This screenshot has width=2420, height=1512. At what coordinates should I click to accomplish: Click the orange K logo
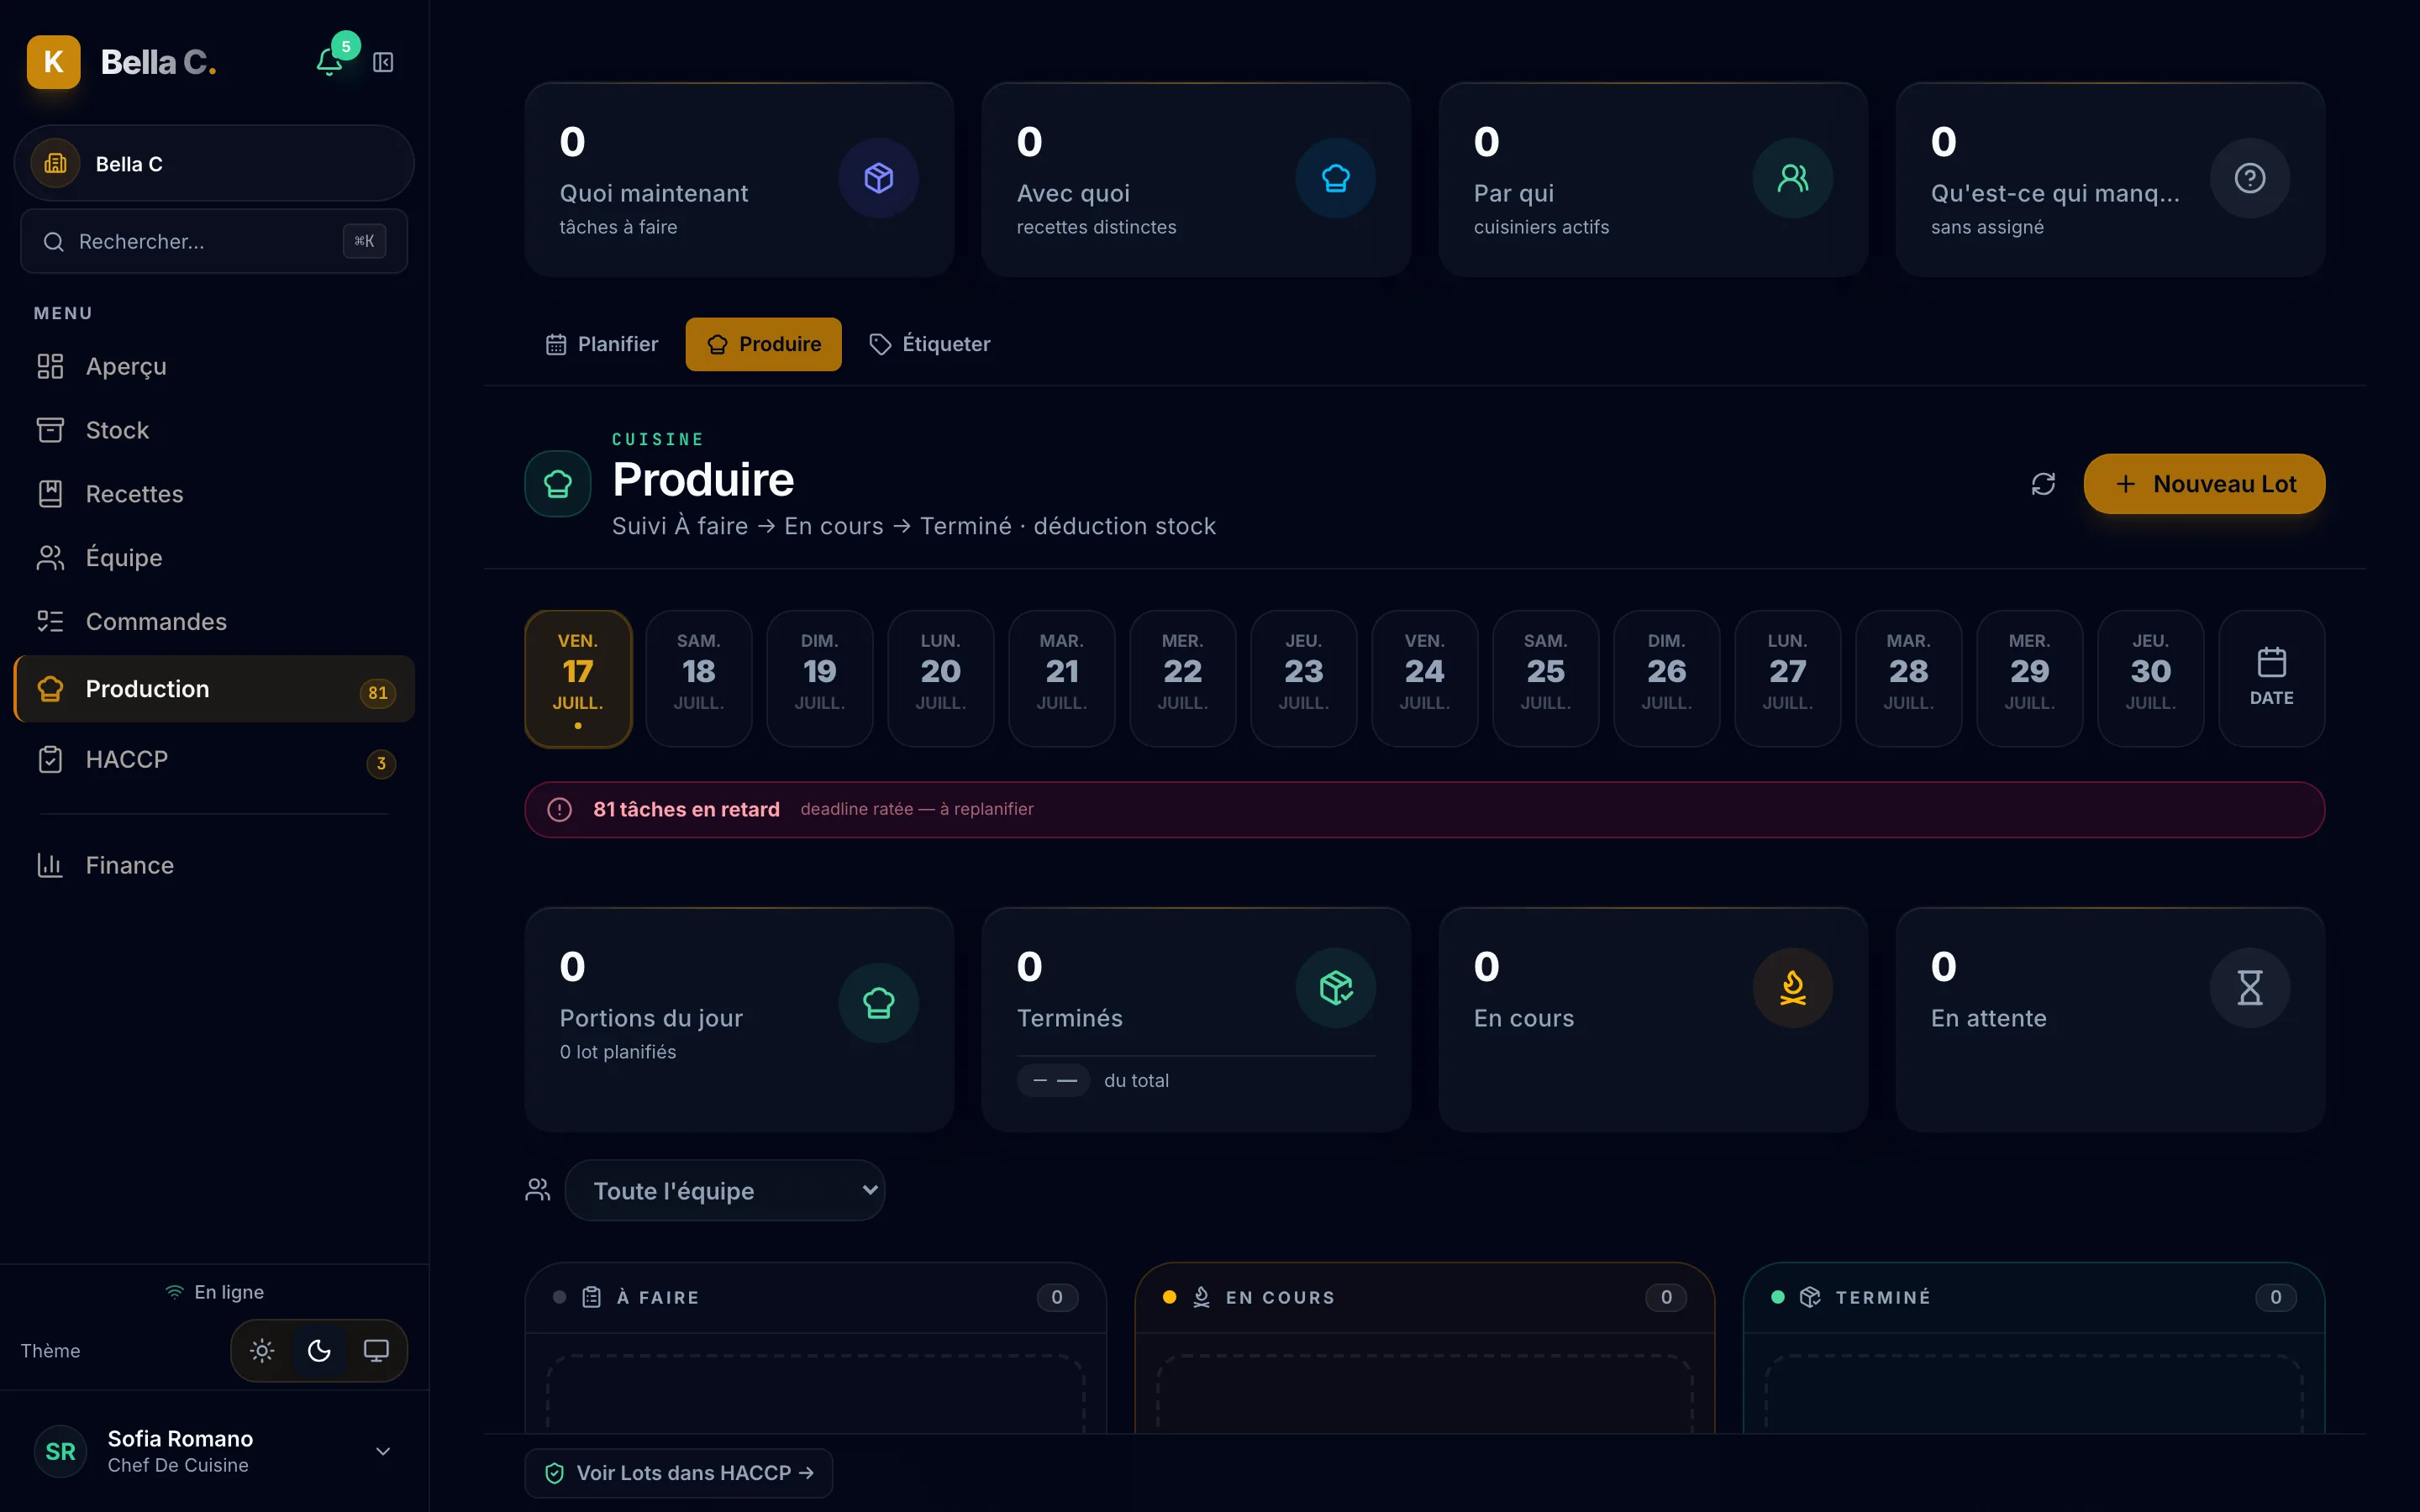point(54,62)
